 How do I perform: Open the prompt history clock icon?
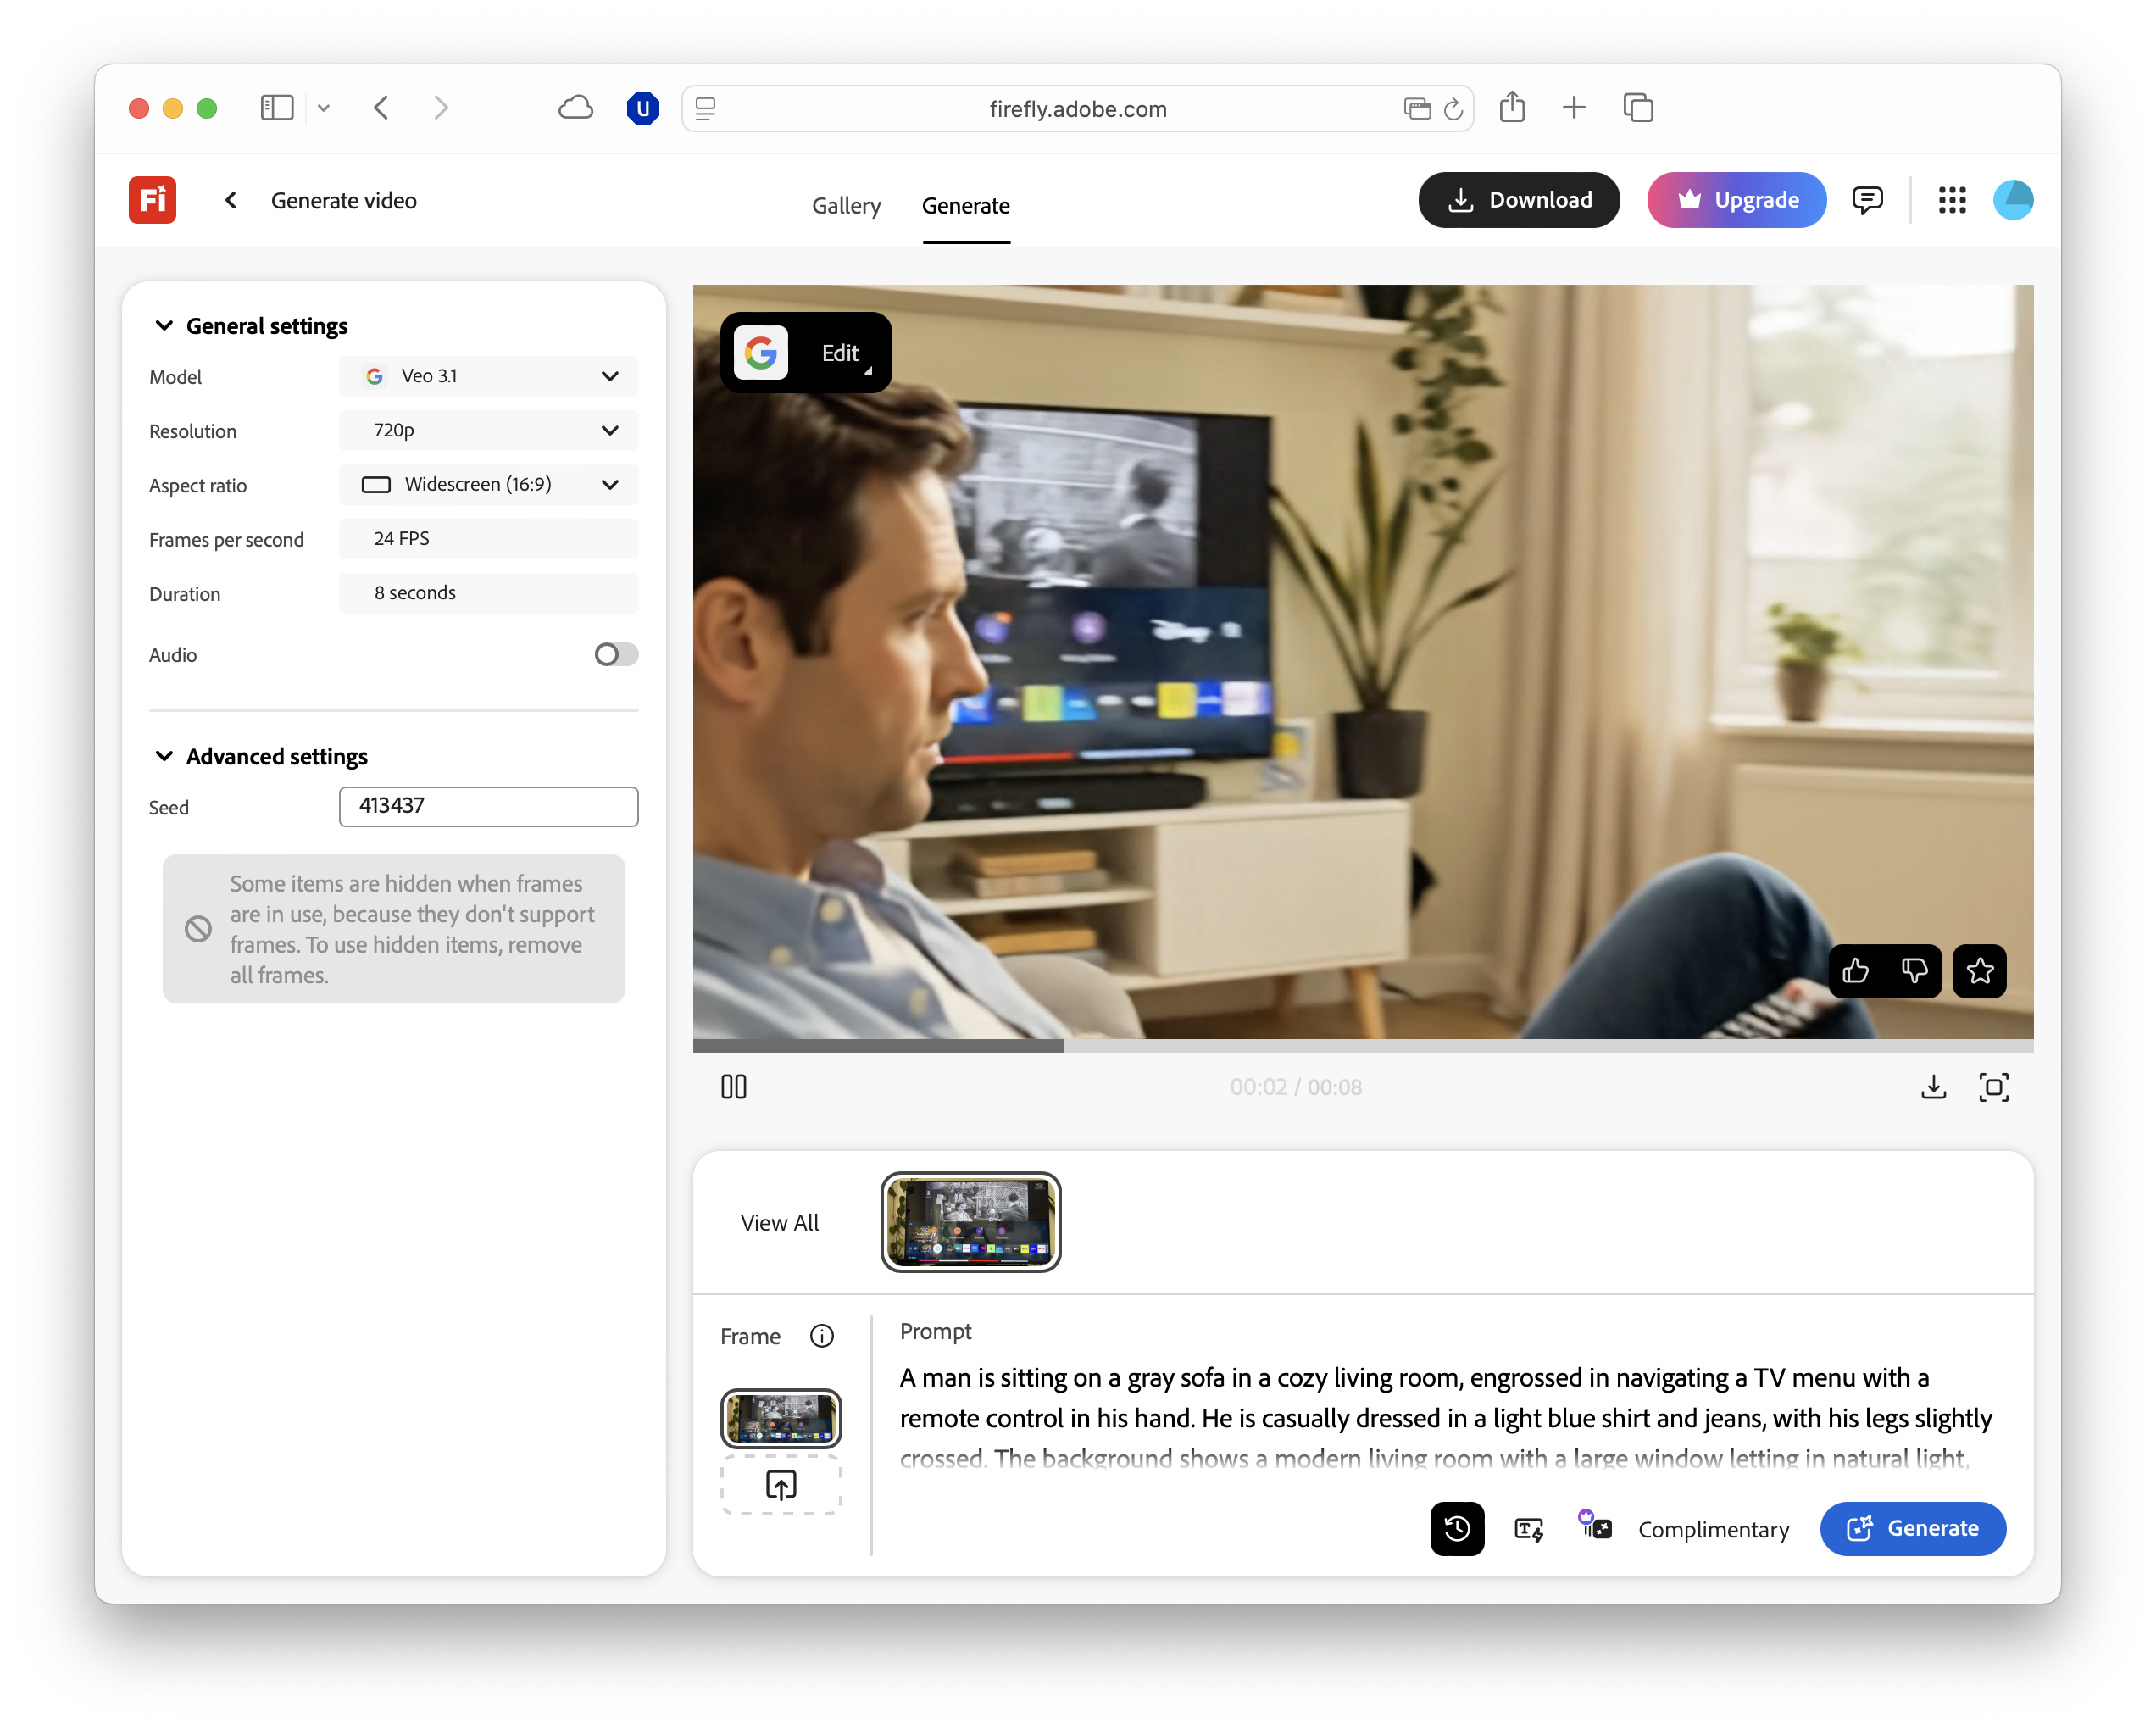(1457, 1528)
